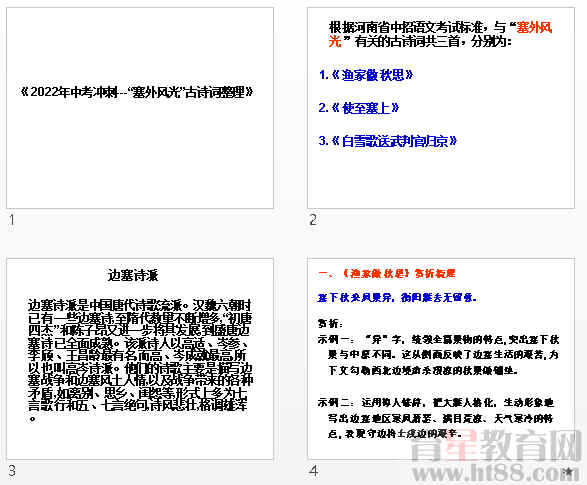The image size is (587, 485).
Task: Select slide 3 thumbnail titled 边塞诗派
Action: click(140, 359)
